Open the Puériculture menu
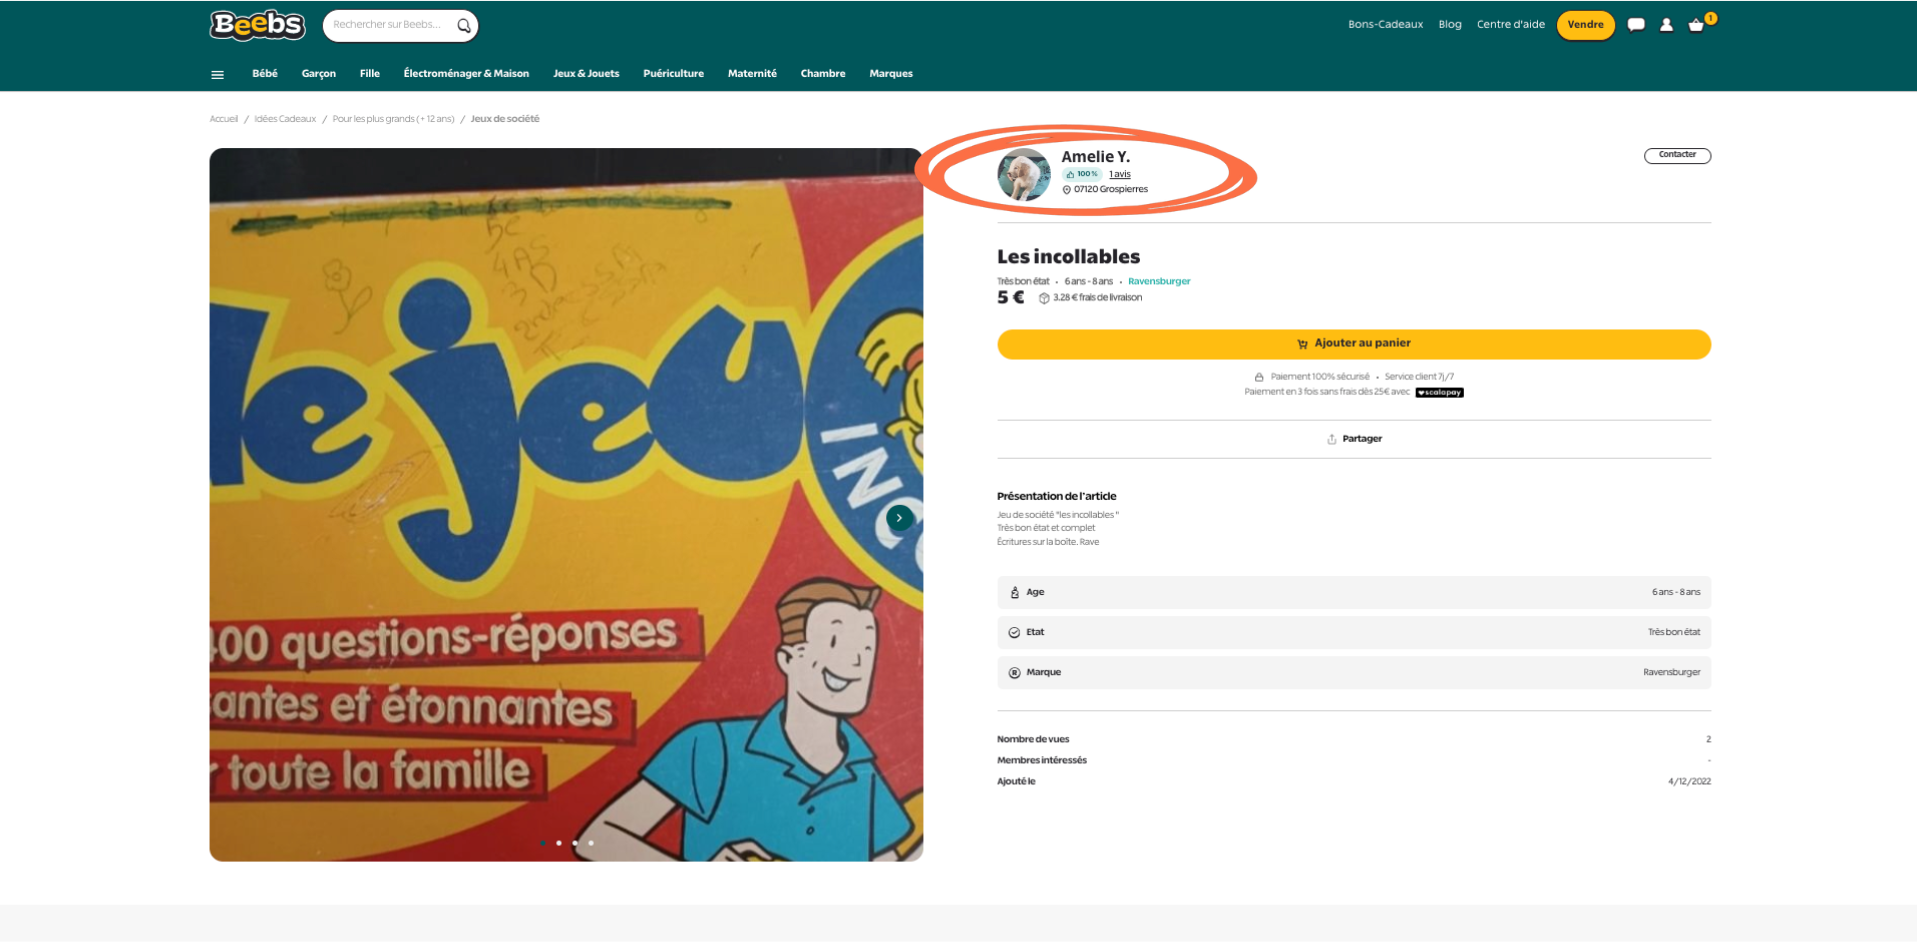 tap(673, 74)
